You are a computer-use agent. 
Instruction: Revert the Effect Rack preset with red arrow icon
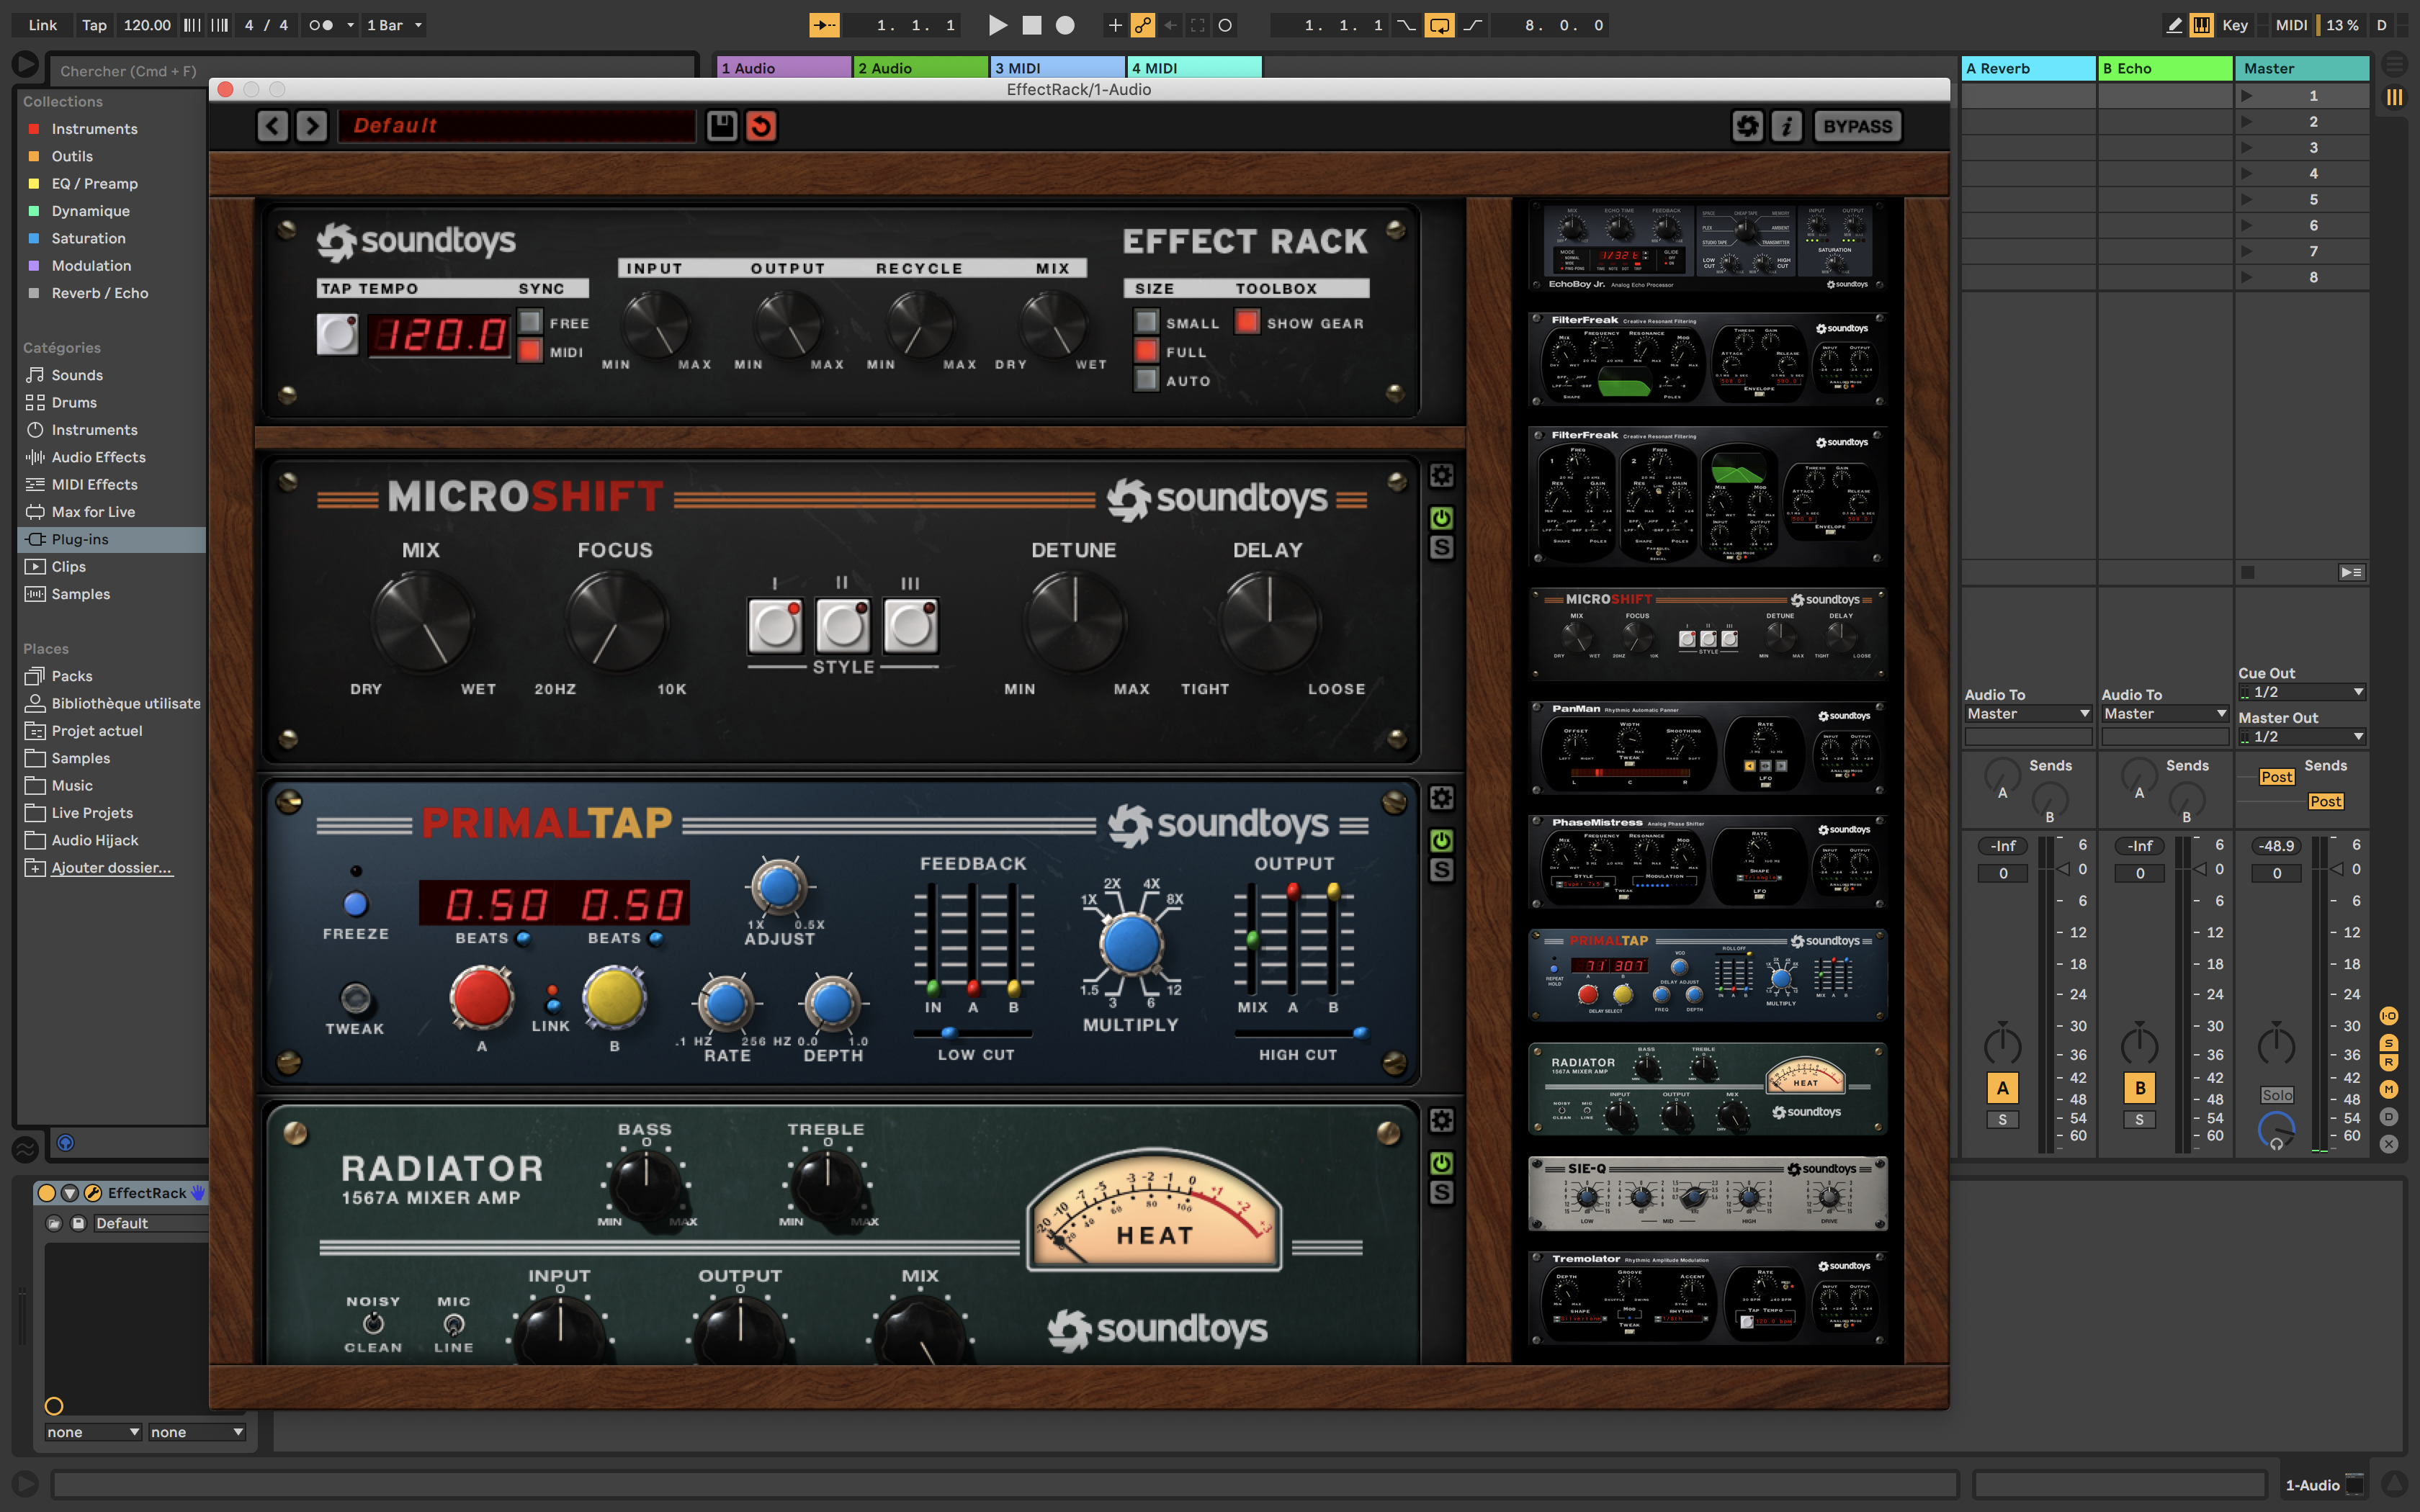[761, 125]
